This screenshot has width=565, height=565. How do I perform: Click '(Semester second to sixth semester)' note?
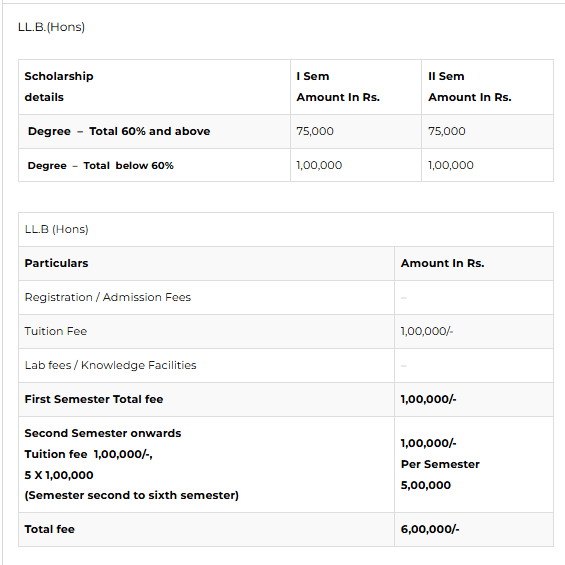(x=132, y=495)
